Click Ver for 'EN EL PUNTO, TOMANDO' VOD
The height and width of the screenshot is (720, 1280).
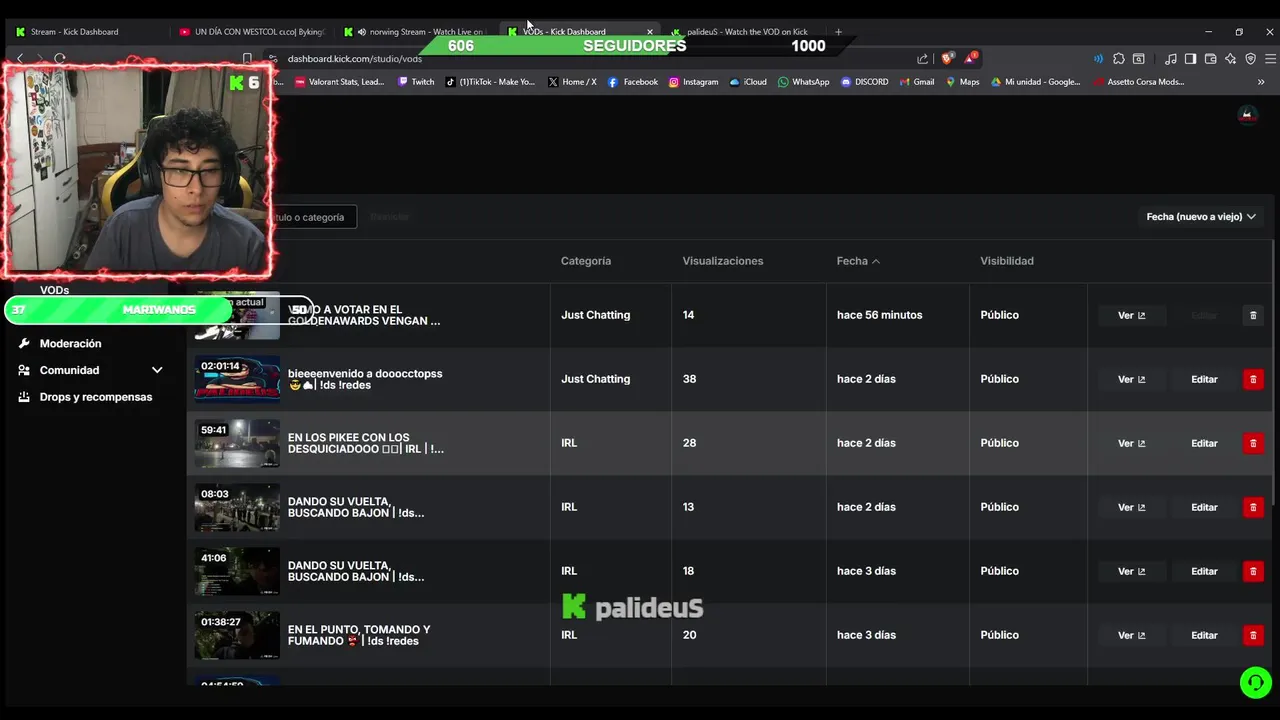tap(1132, 635)
